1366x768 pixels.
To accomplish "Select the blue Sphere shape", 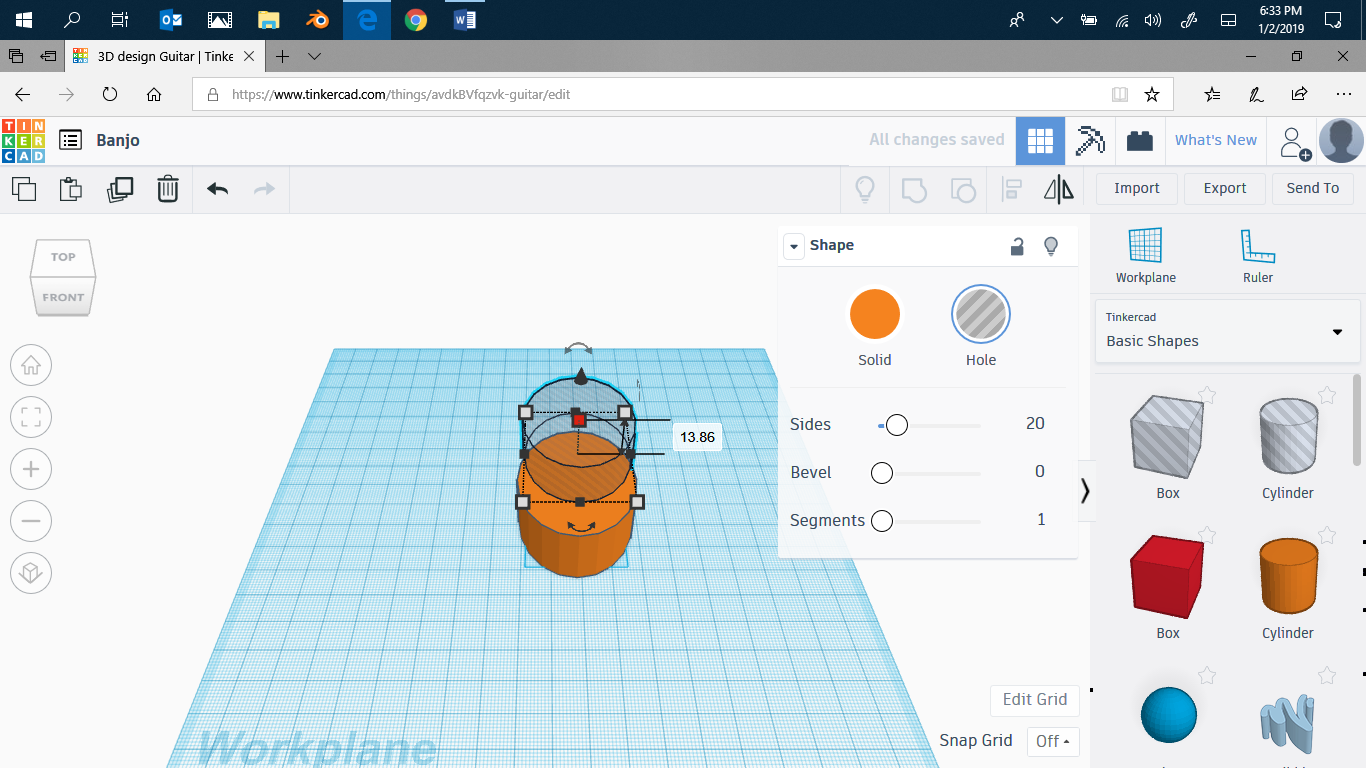I will pyautogui.click(x=1168, y=715).
